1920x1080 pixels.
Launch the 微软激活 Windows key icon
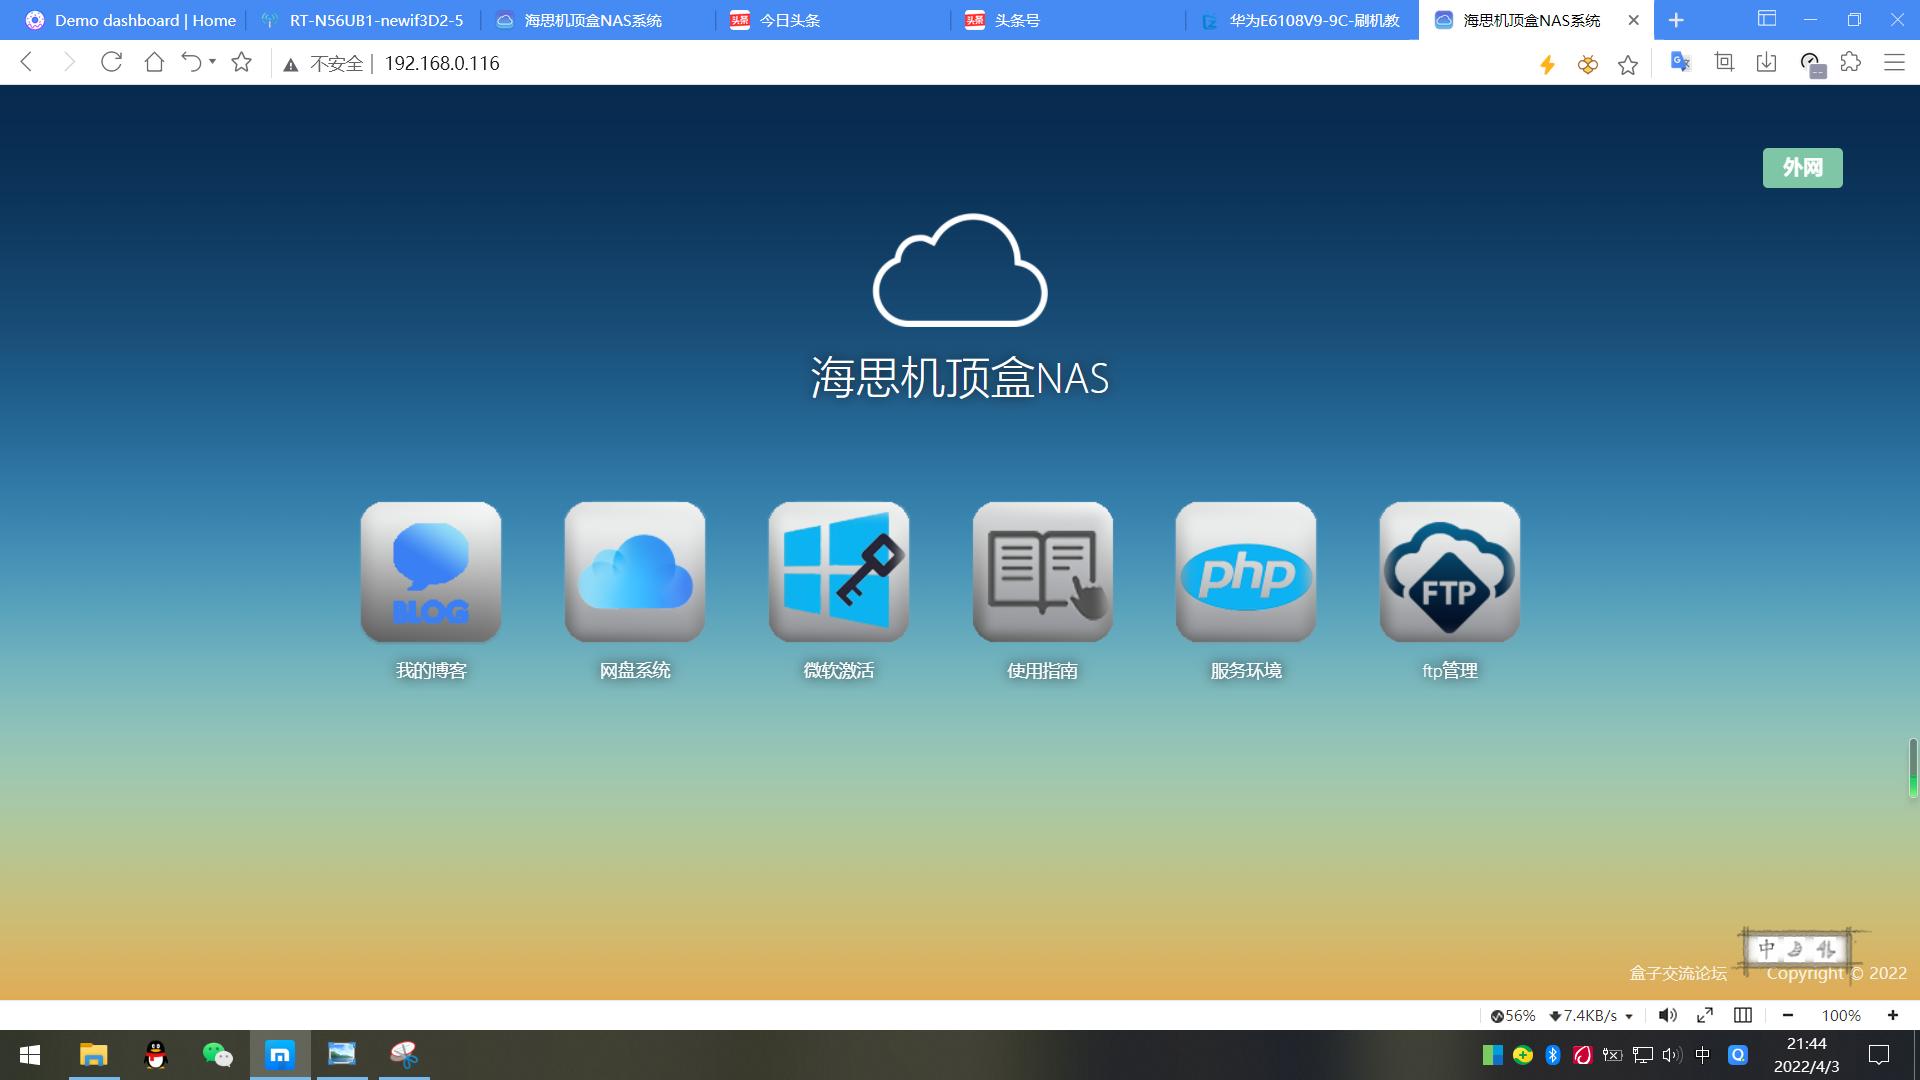pos(838,572)
